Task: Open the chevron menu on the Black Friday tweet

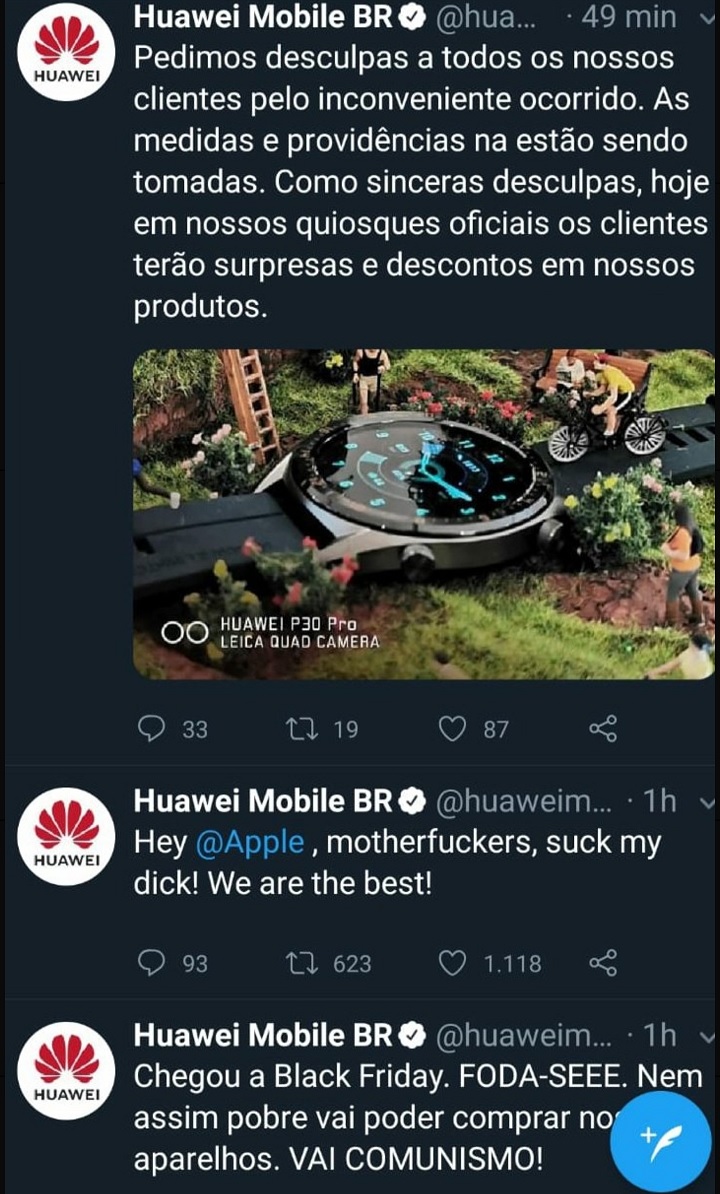Action: pos(705,1037)
